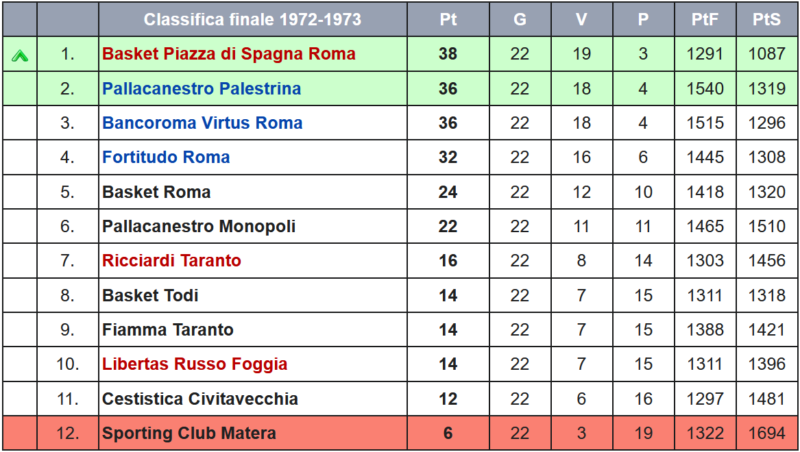Select the Fiamma Taranto team cell
This screenshot has height=452, width=800.
pos(253,330)
